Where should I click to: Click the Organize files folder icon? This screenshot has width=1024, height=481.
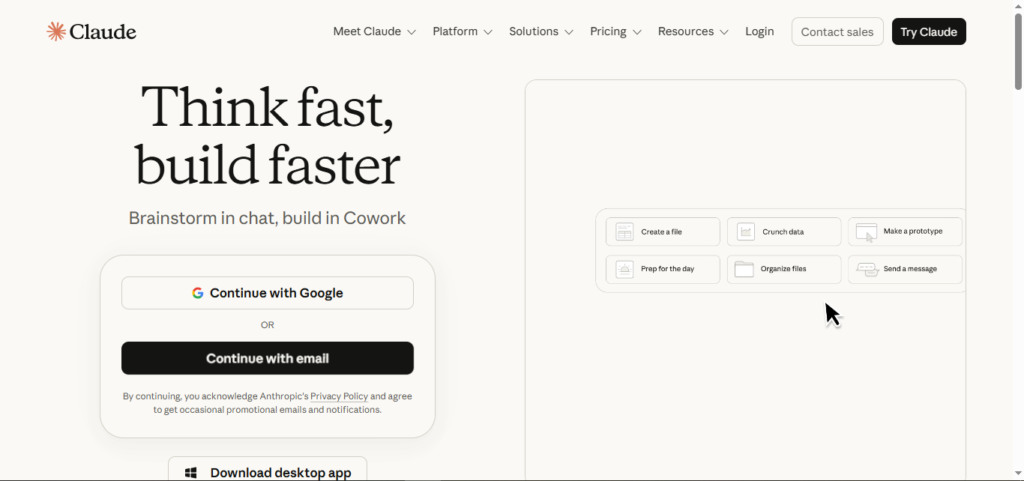point(744,269)
